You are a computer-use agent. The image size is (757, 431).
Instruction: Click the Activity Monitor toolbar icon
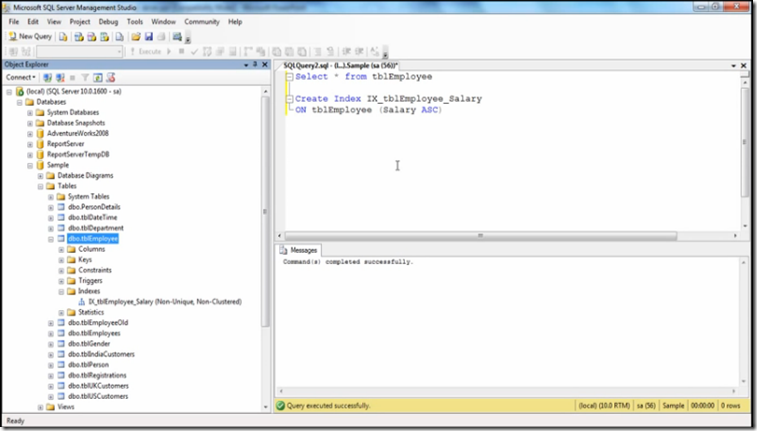pyautogui.click(x=177, y=37)
